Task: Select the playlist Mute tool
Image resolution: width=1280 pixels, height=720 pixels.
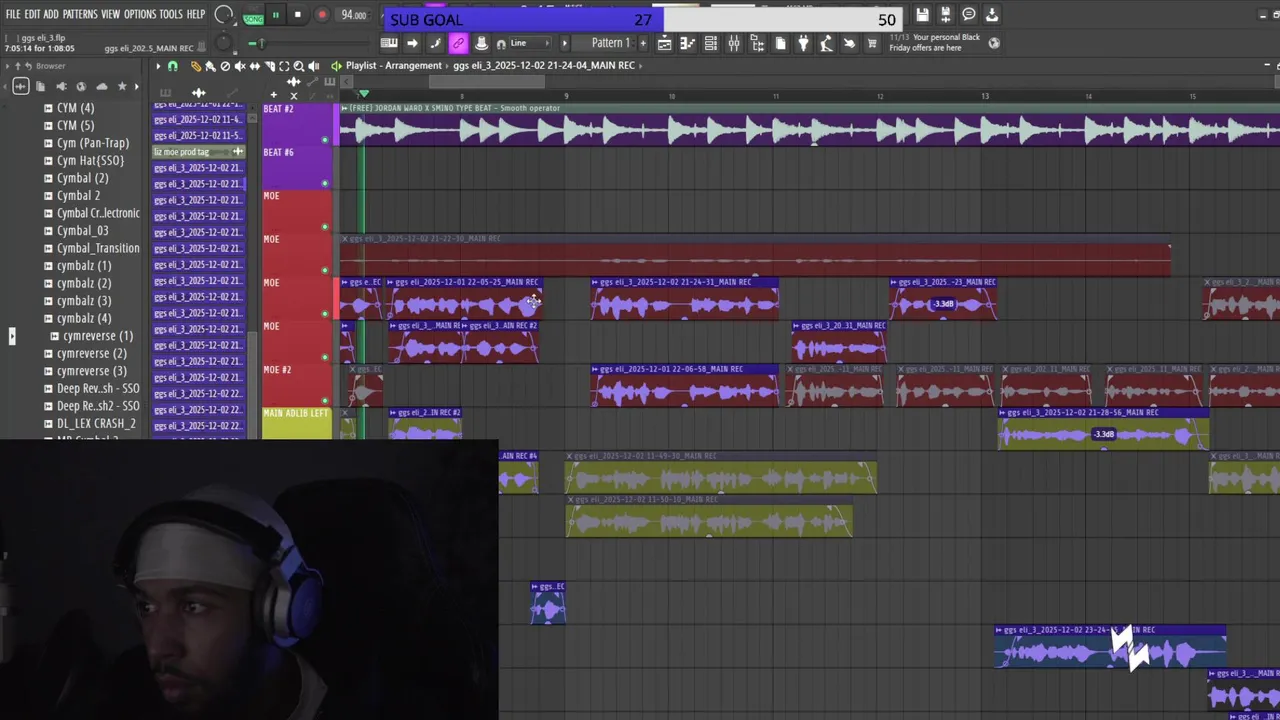Action: click(240, 66)
